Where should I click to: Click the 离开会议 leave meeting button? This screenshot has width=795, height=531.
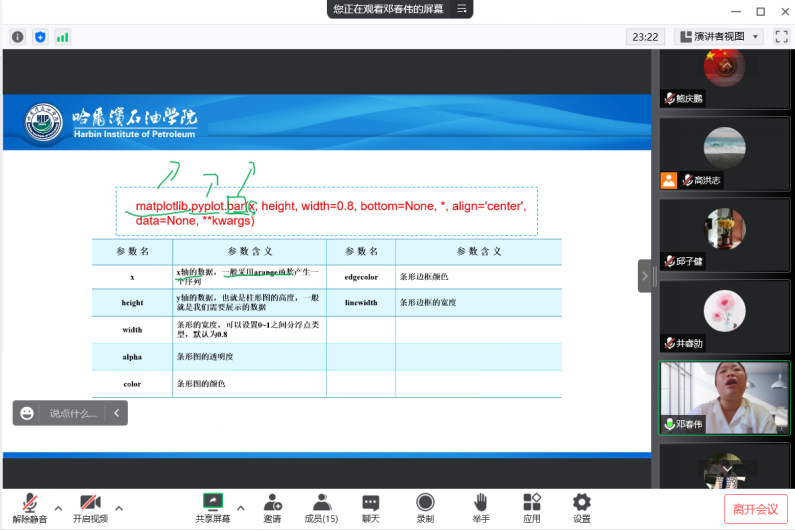pos(755,508)
